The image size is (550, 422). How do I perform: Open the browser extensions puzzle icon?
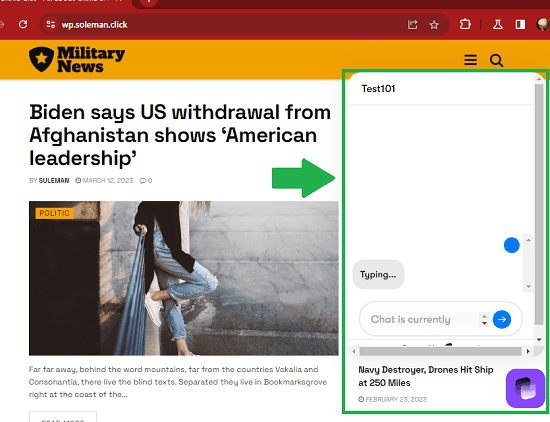[x=465, y=25]
